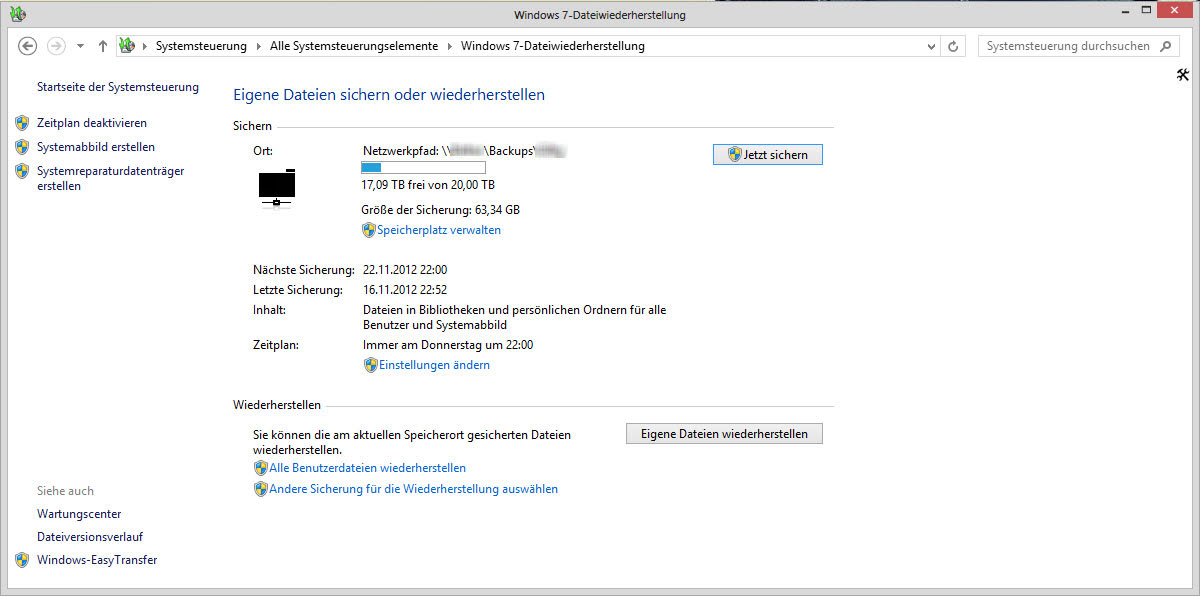Start backup with Jetzt sichern
The height and width of the screenshot is (596, 1200).
(768, 154)
